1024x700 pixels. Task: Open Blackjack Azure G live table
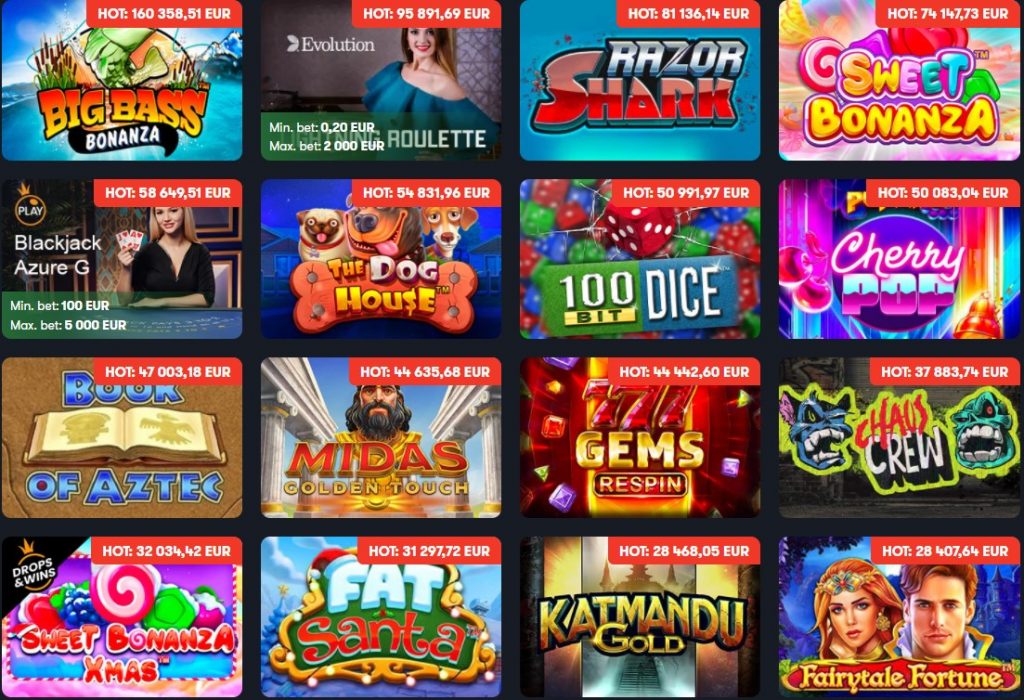click(x=122, y=259)
